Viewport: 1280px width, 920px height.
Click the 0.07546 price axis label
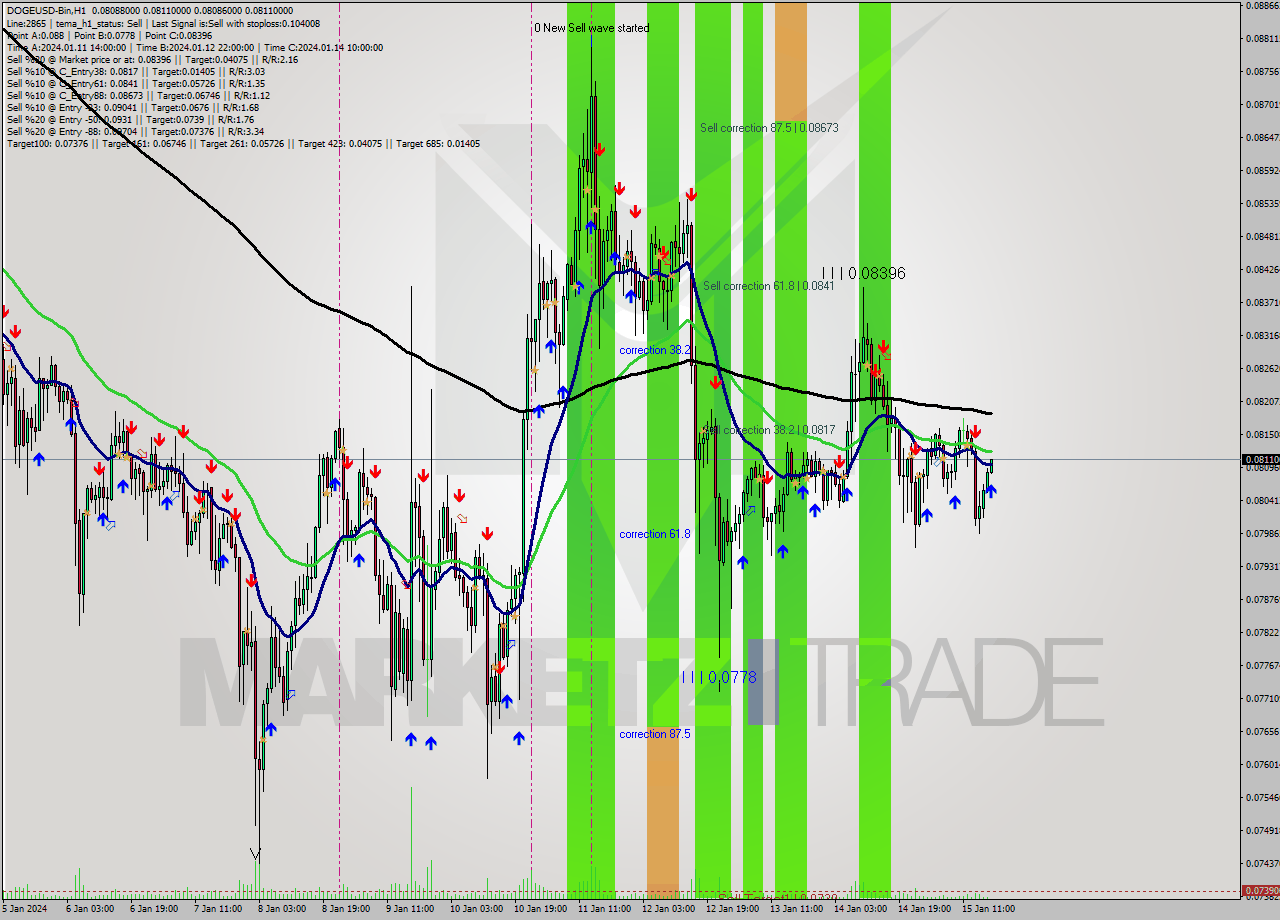coord(1263,797)
